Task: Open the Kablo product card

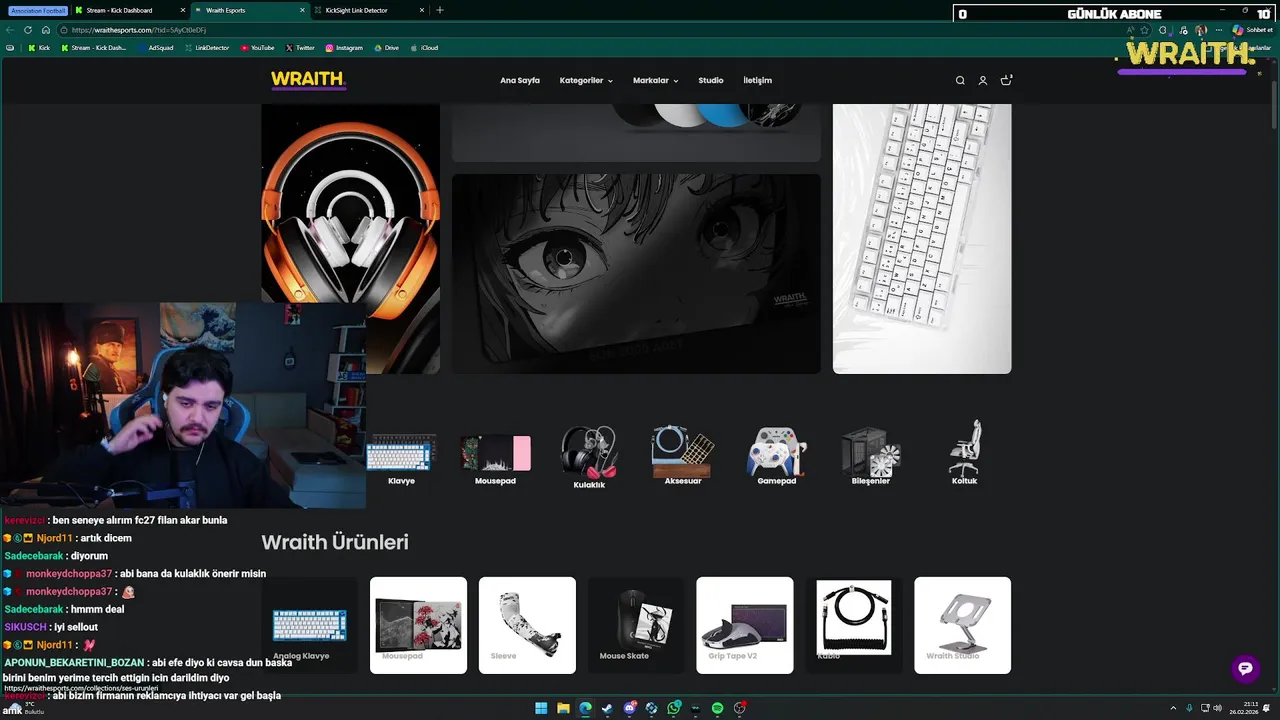Action: click(853, 625)
